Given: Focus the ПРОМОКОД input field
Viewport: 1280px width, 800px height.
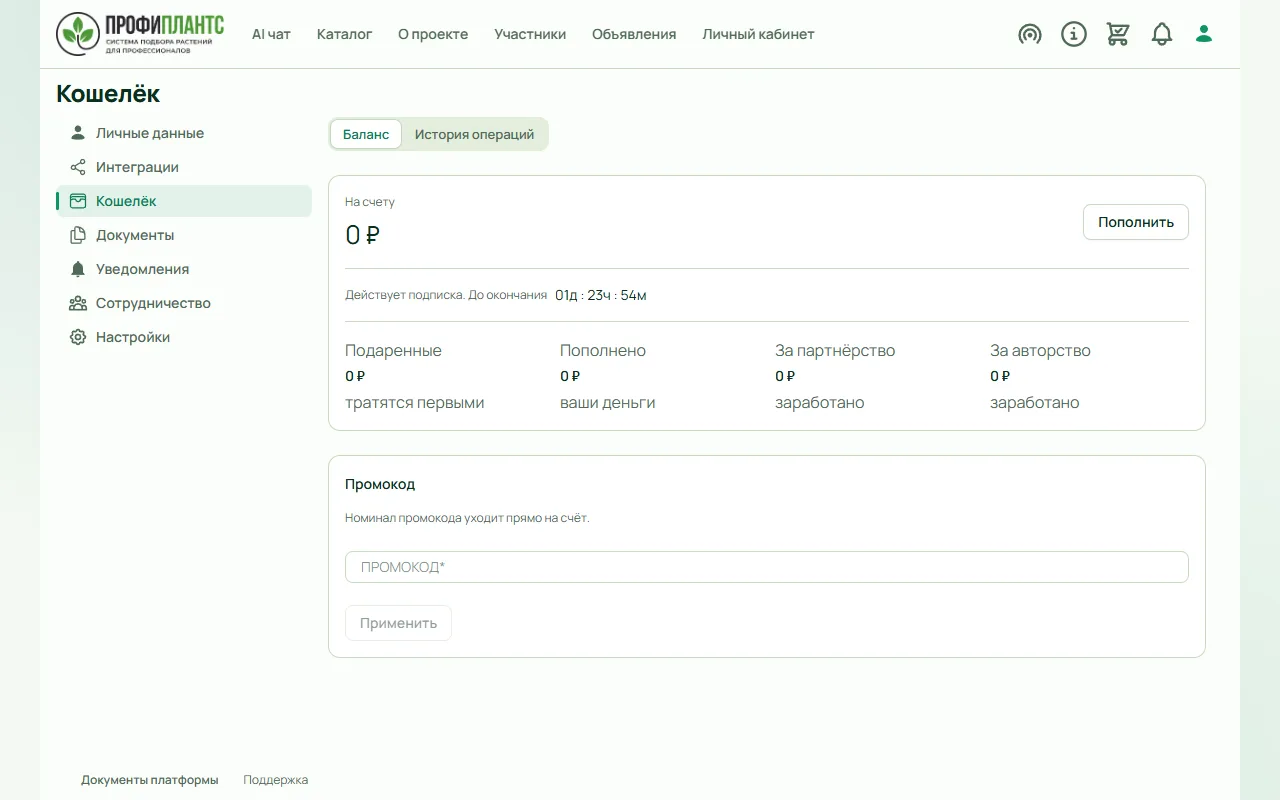Looking at the screenshot, I should pos(767,567).
